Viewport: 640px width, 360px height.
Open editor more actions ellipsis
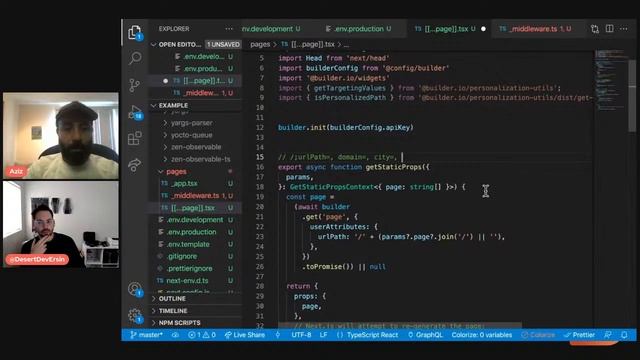coord(624,29)
